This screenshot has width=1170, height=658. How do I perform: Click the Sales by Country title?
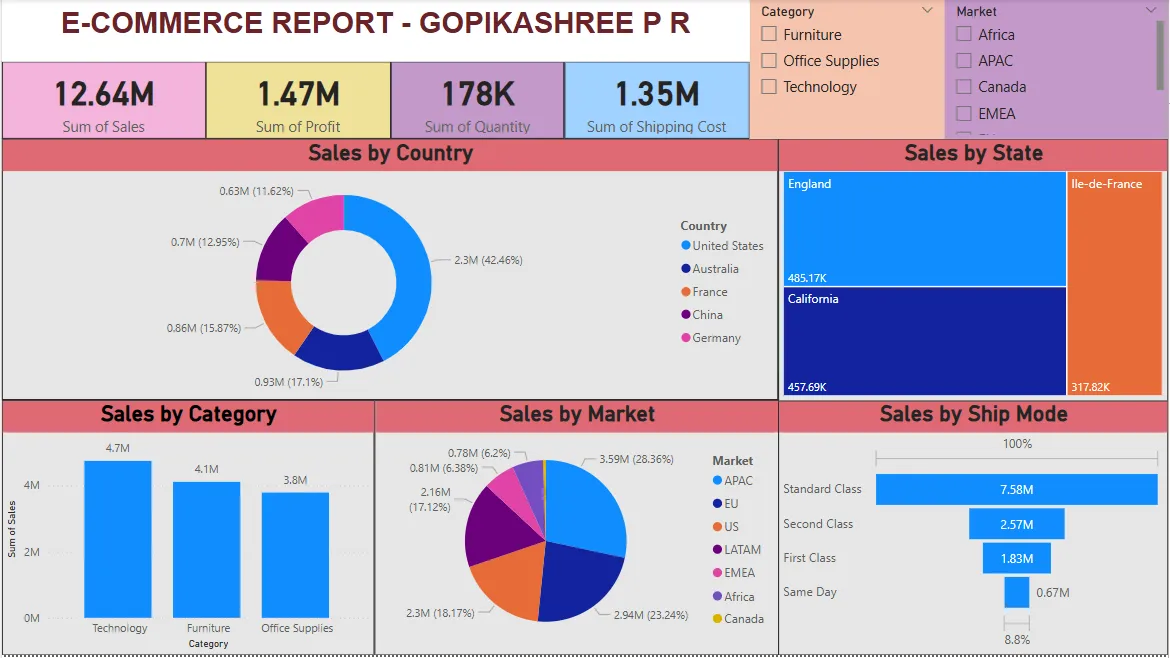tap(390, 153)
